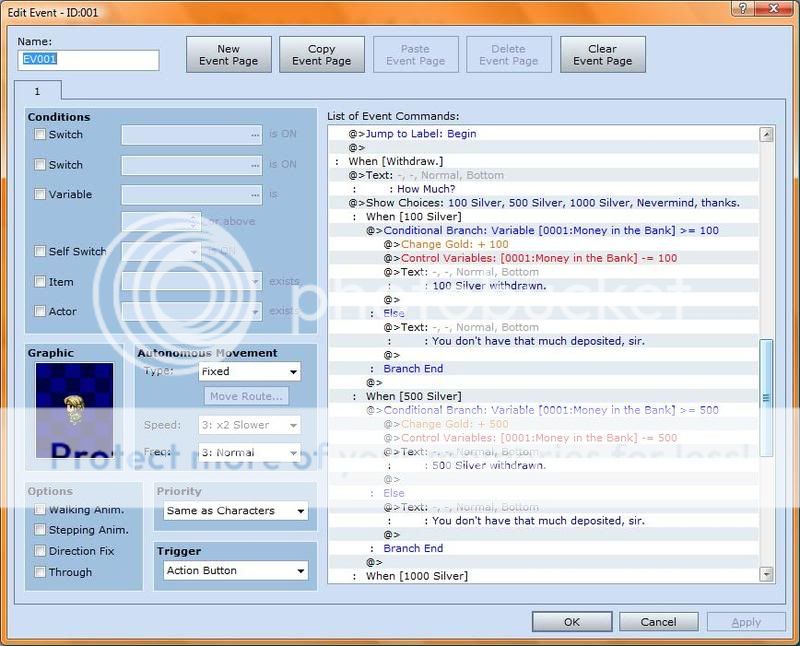The width and height of the screenshot is (800, 646).
Task: Toggle the Direction Fix option
Action: 40,551
